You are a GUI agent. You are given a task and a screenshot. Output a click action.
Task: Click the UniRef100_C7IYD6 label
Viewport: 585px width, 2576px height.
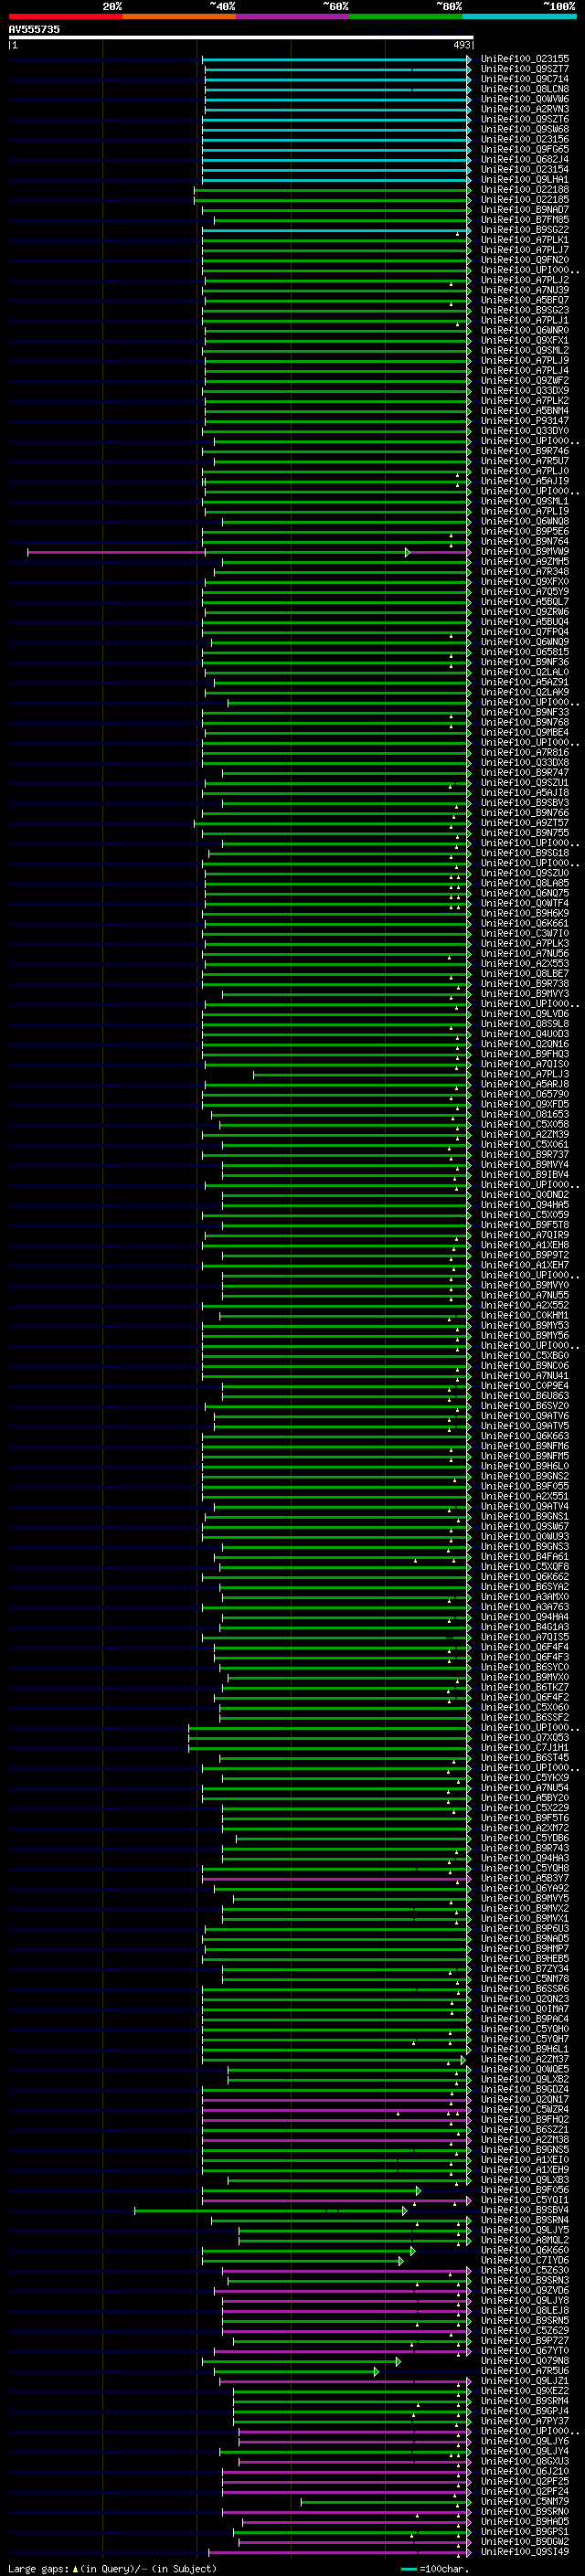(x=525, y=2261)
